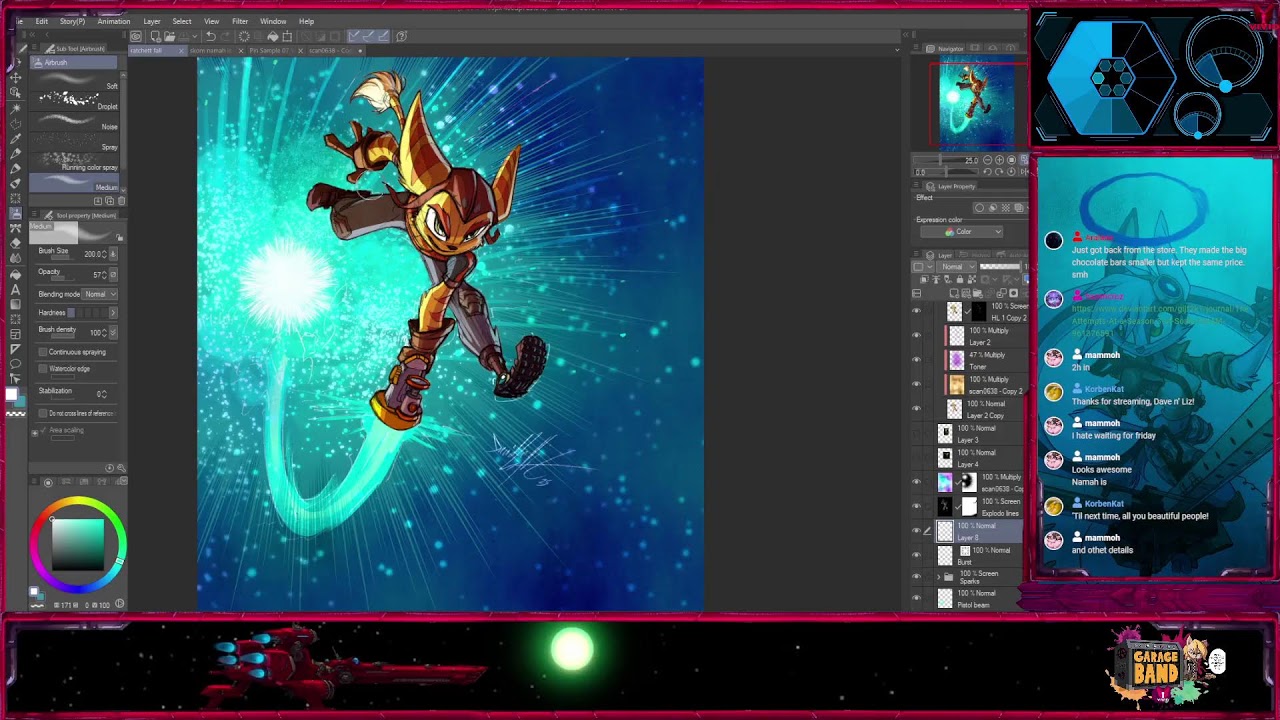Image resolution: width=1280 pixels, height=720 pixels.
Task: Open the Filter menu
Action: [240, 21]
